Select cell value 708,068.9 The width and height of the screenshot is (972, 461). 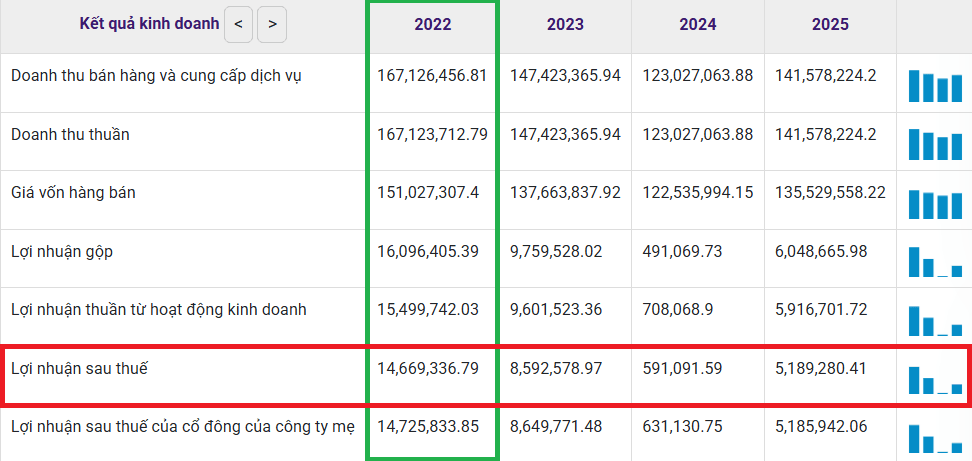pyautogui.click(x=678, y=309)
